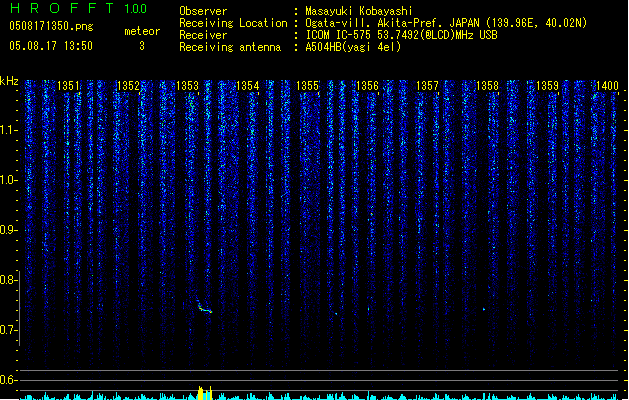Click the 0.6 frequency axis label

click(x=9, y=380)
